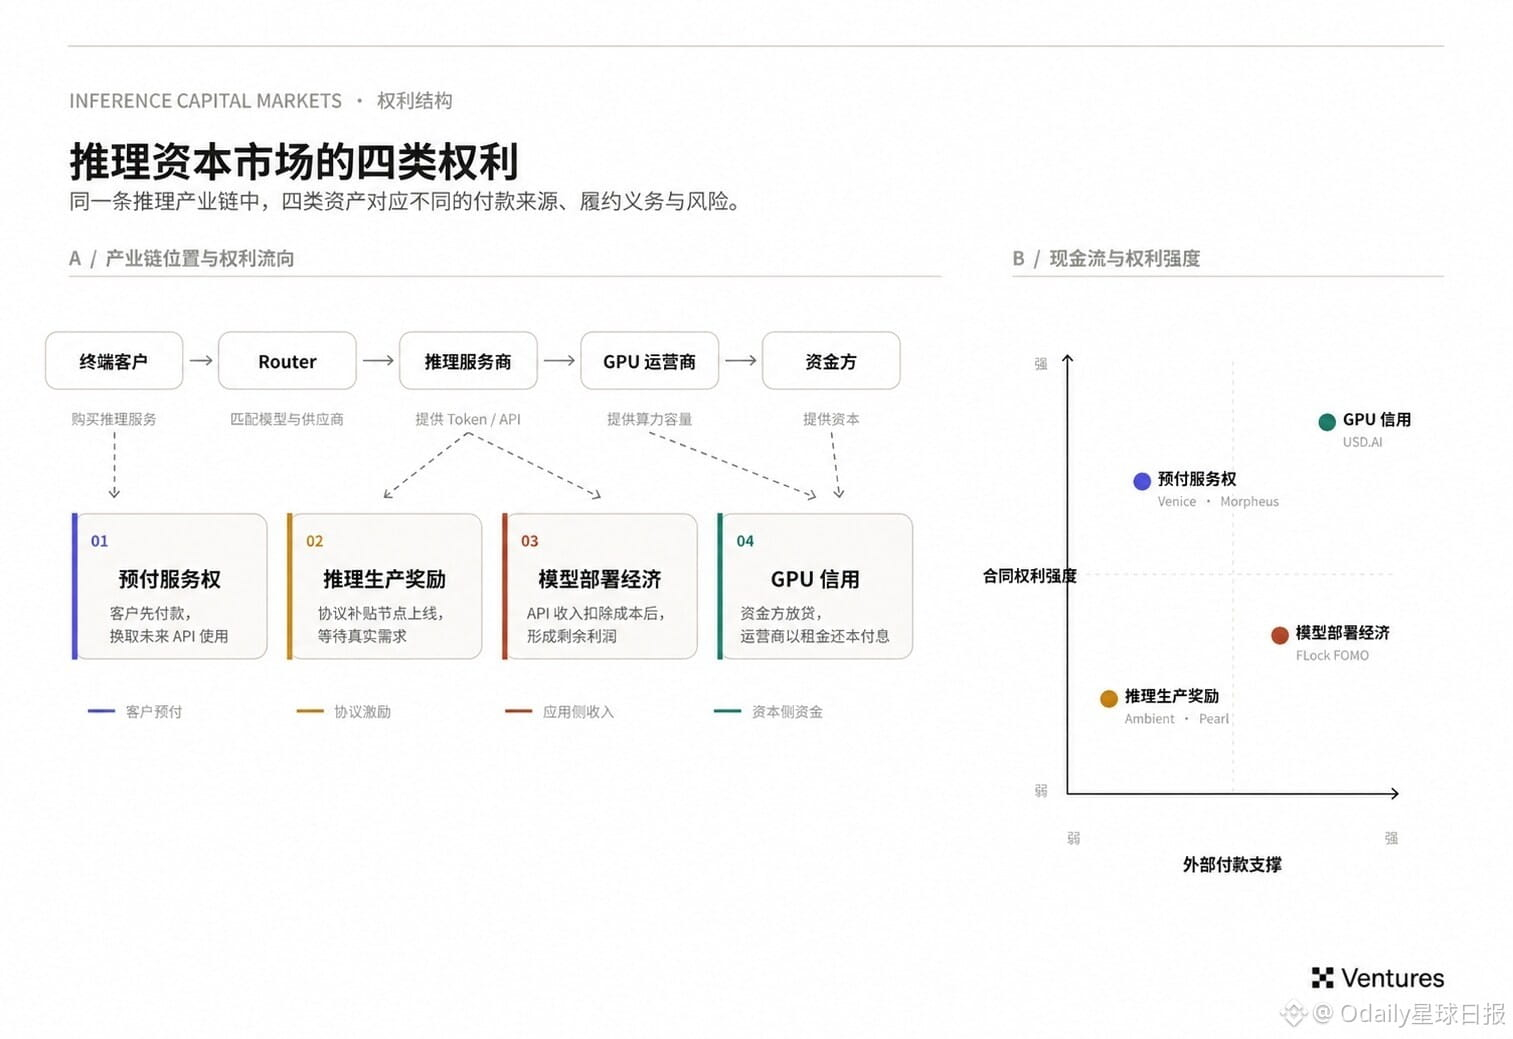
Task: Click the 提供算力容量 caption
Action: (649, 419)
